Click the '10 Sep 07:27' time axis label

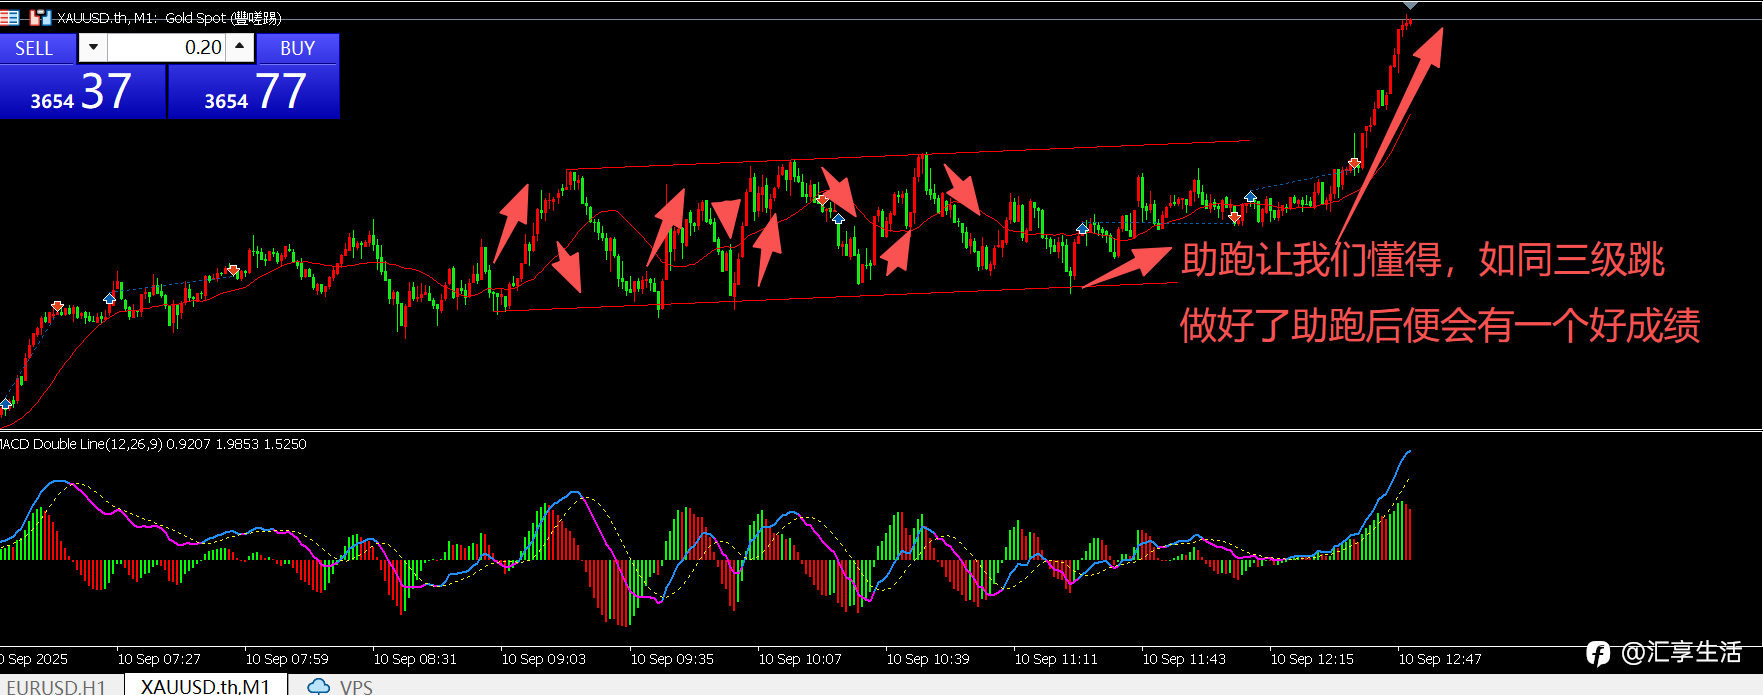(159, 659)
